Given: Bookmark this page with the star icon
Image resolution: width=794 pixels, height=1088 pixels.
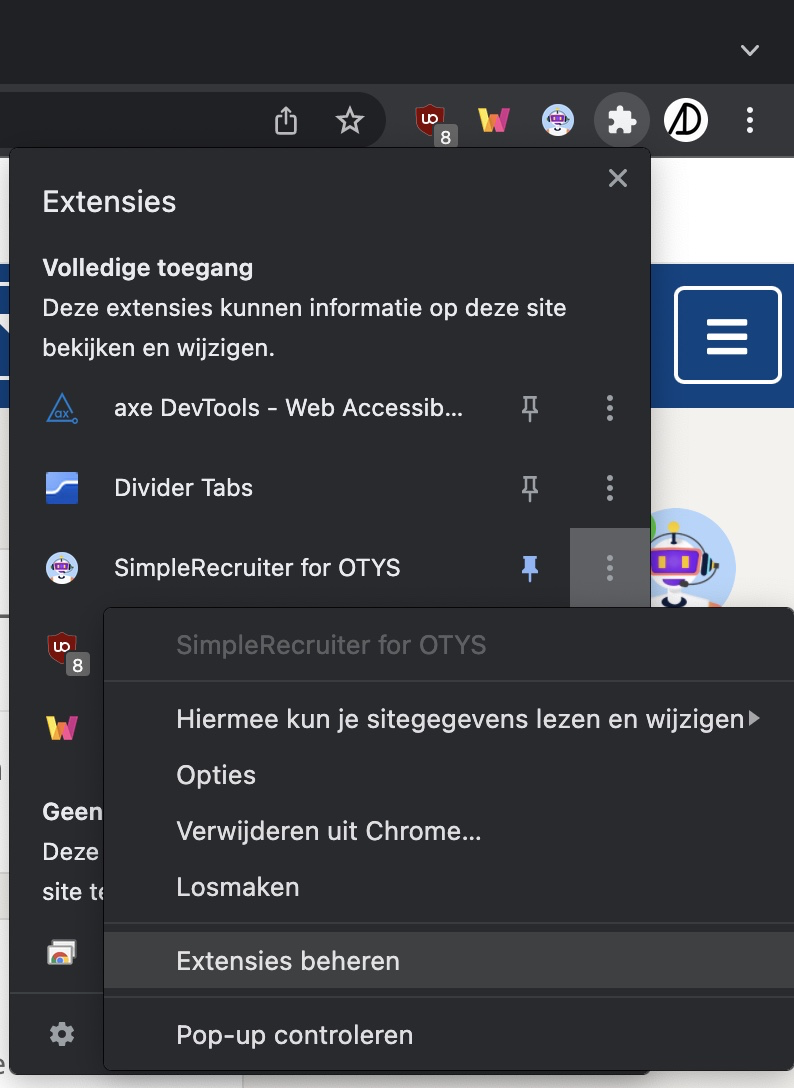Looking at the screenshot, I should 350,120.
